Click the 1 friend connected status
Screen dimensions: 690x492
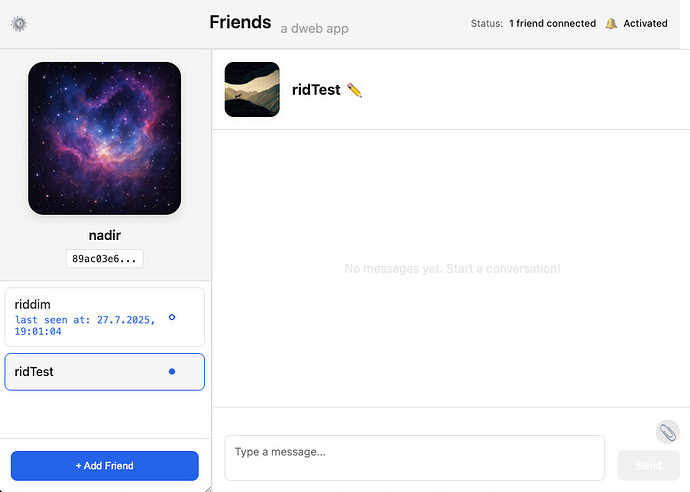point(552,23)
